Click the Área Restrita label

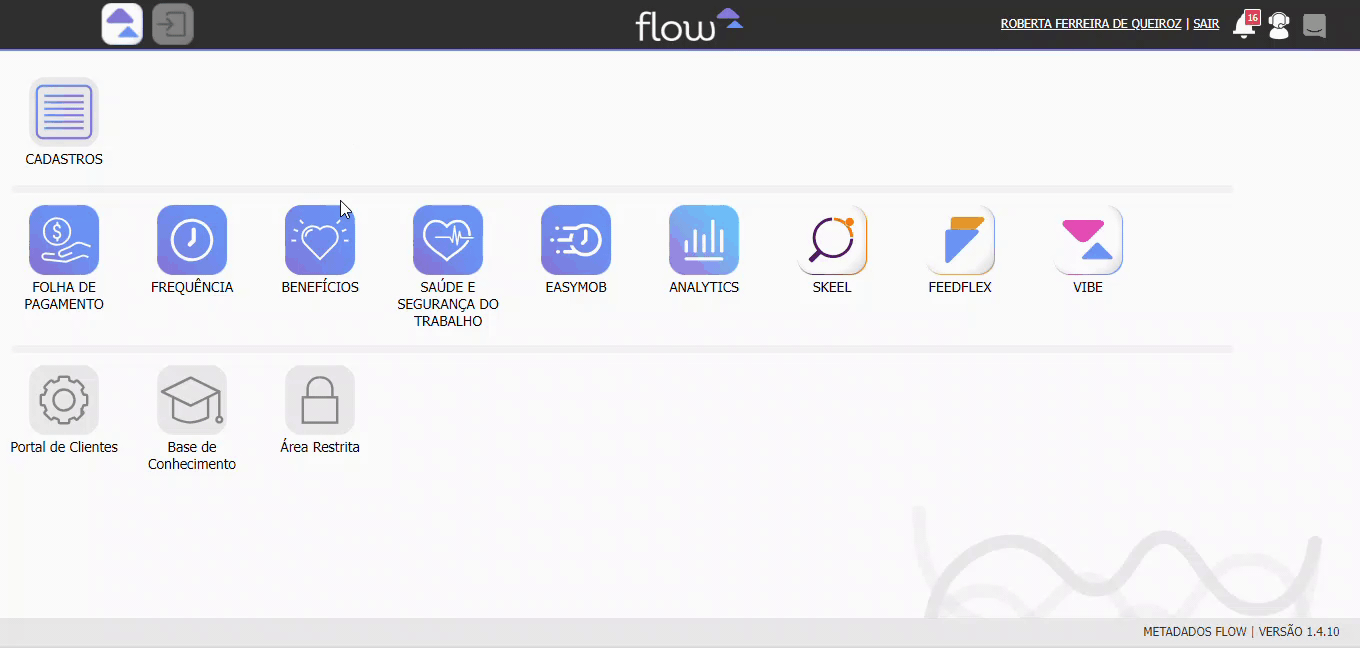tap(320, 447)
